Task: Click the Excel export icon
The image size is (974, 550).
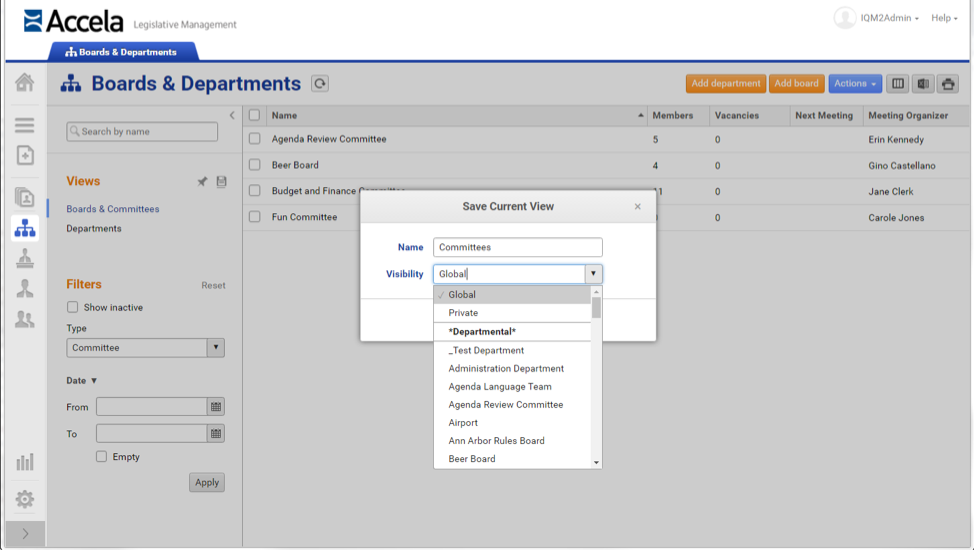Action: click(x=923, y=83)
